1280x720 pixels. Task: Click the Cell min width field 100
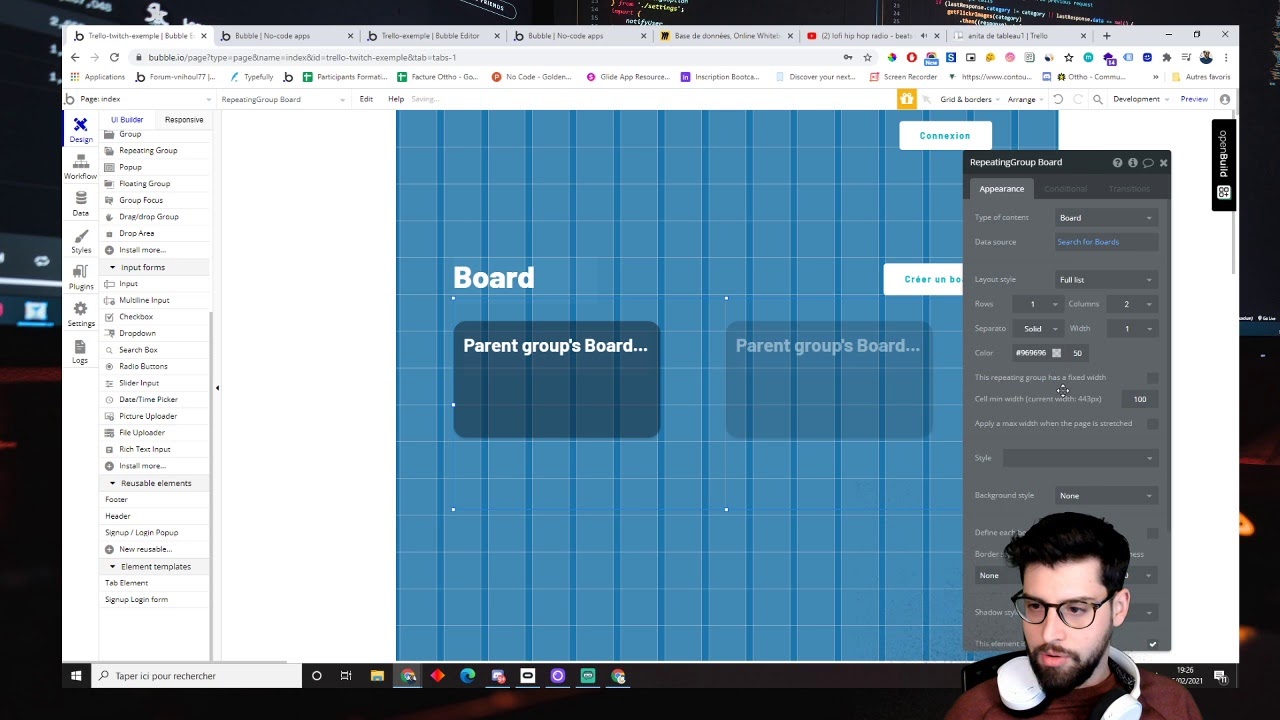point(1140,399)
